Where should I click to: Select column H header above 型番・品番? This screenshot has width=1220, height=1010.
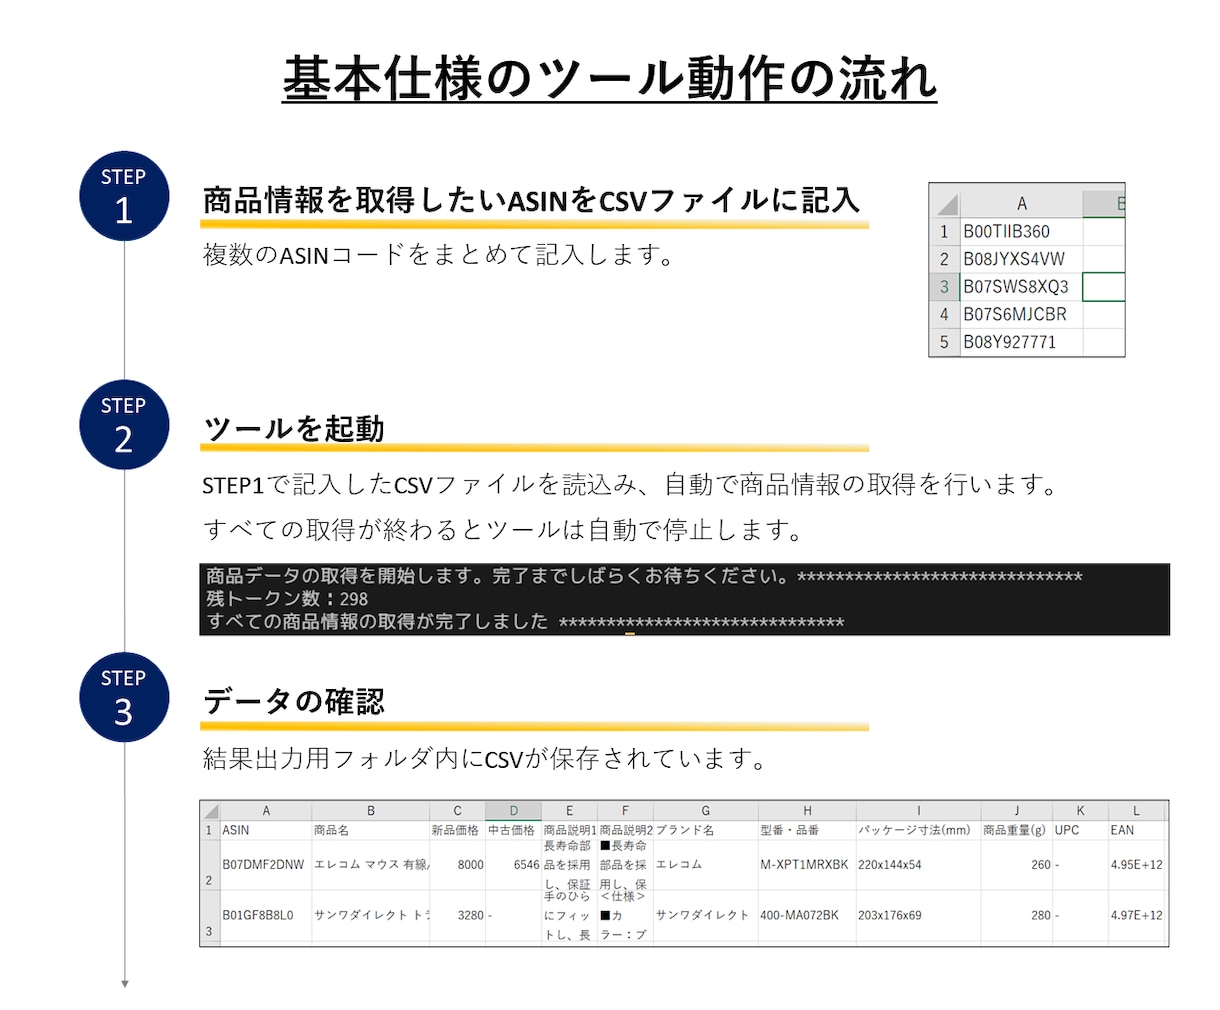point(807,811)
